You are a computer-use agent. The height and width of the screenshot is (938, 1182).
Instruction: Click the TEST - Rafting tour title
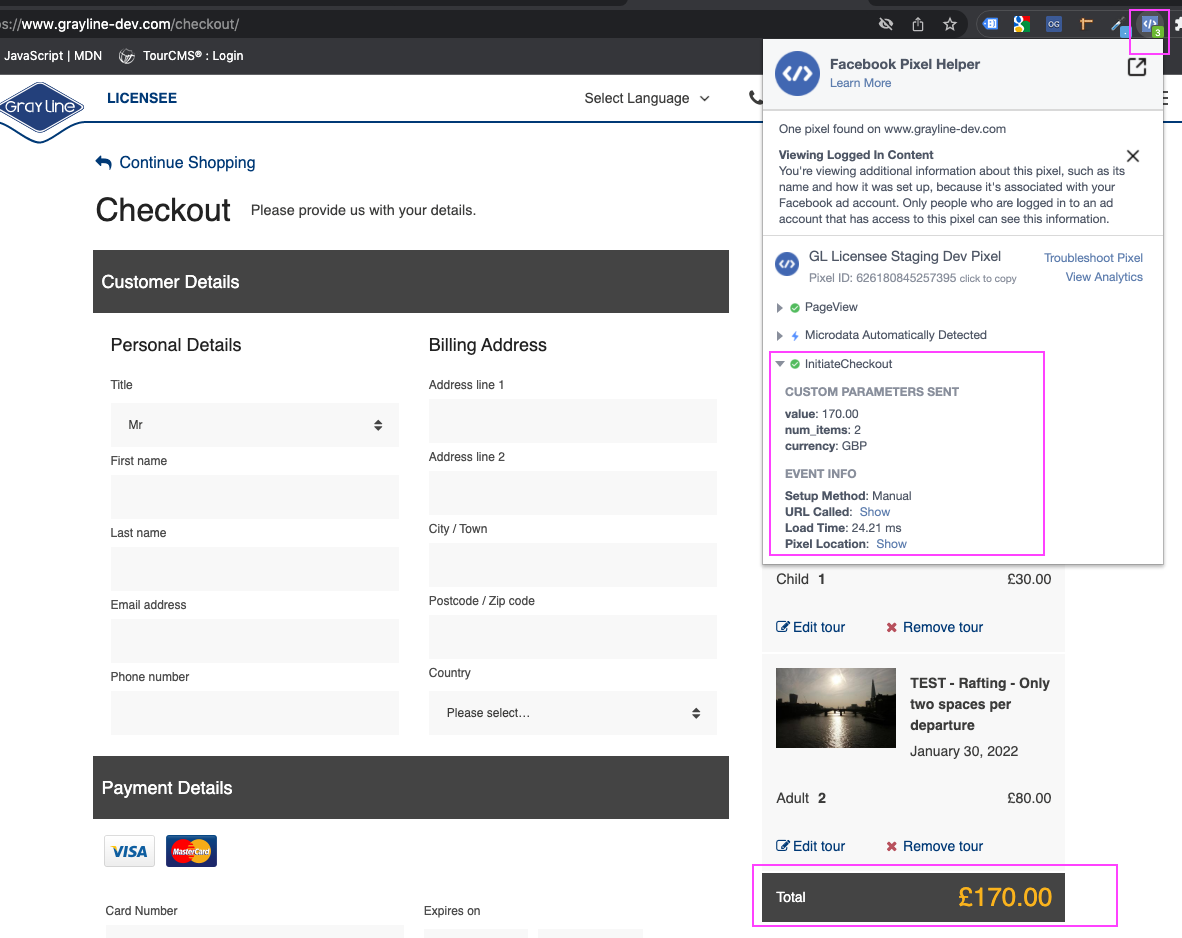[x=980, y=704]
